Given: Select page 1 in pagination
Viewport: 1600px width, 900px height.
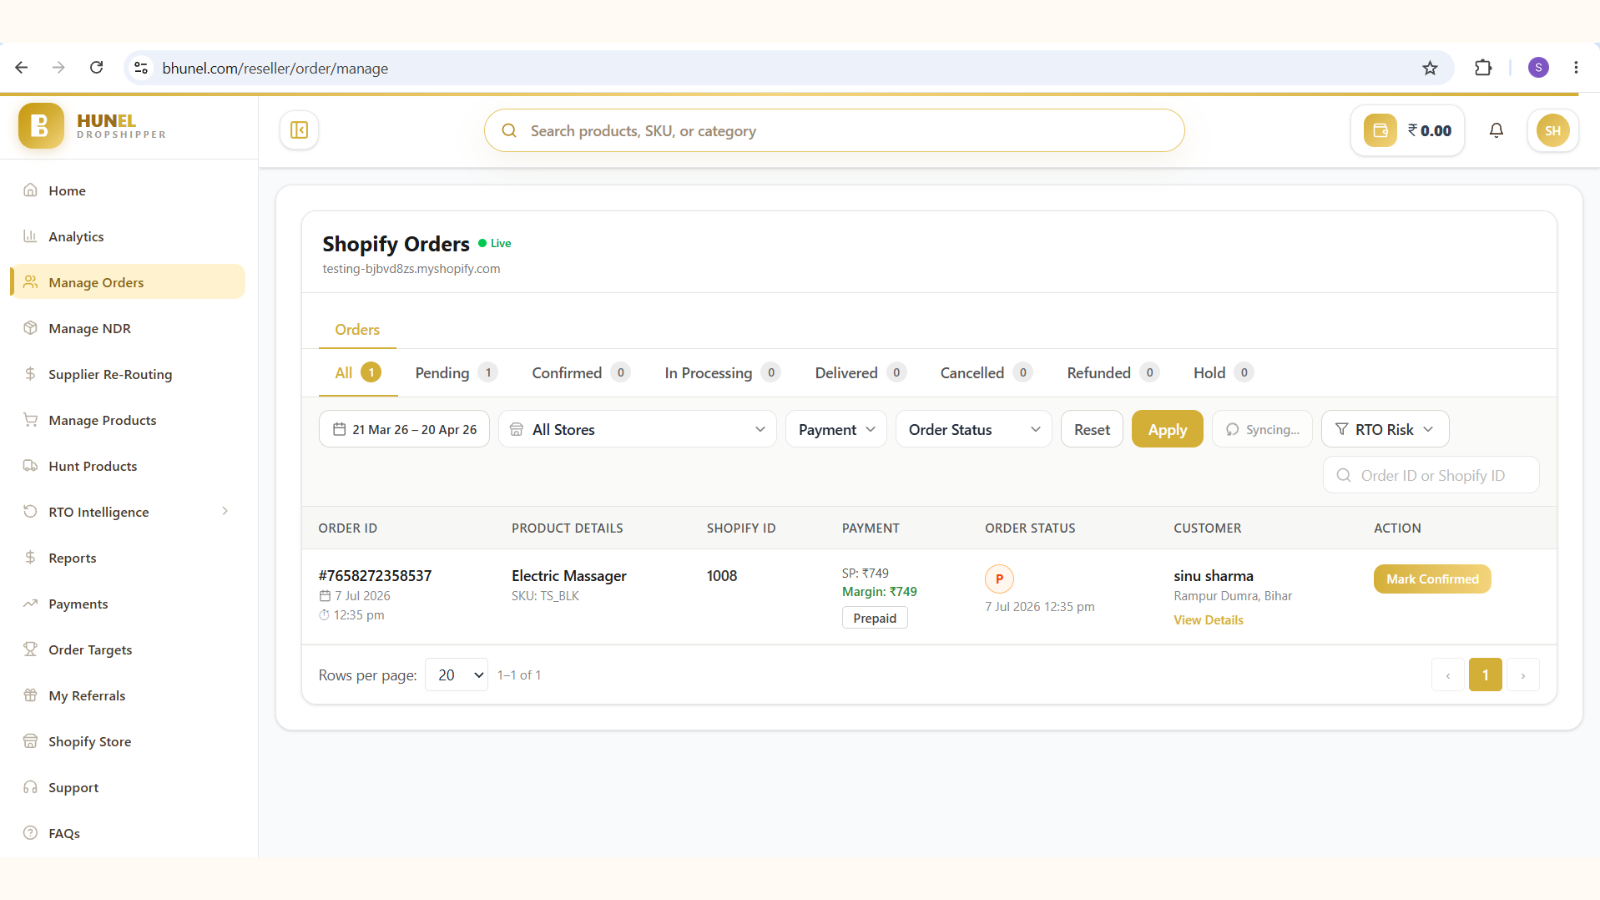Looking at the screenshot, I should 1485,675.
